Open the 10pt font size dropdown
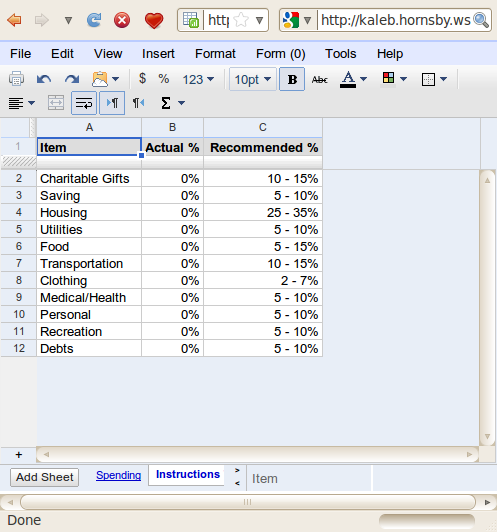The height and width of the screenshot is (532, 497). point(253,79)
